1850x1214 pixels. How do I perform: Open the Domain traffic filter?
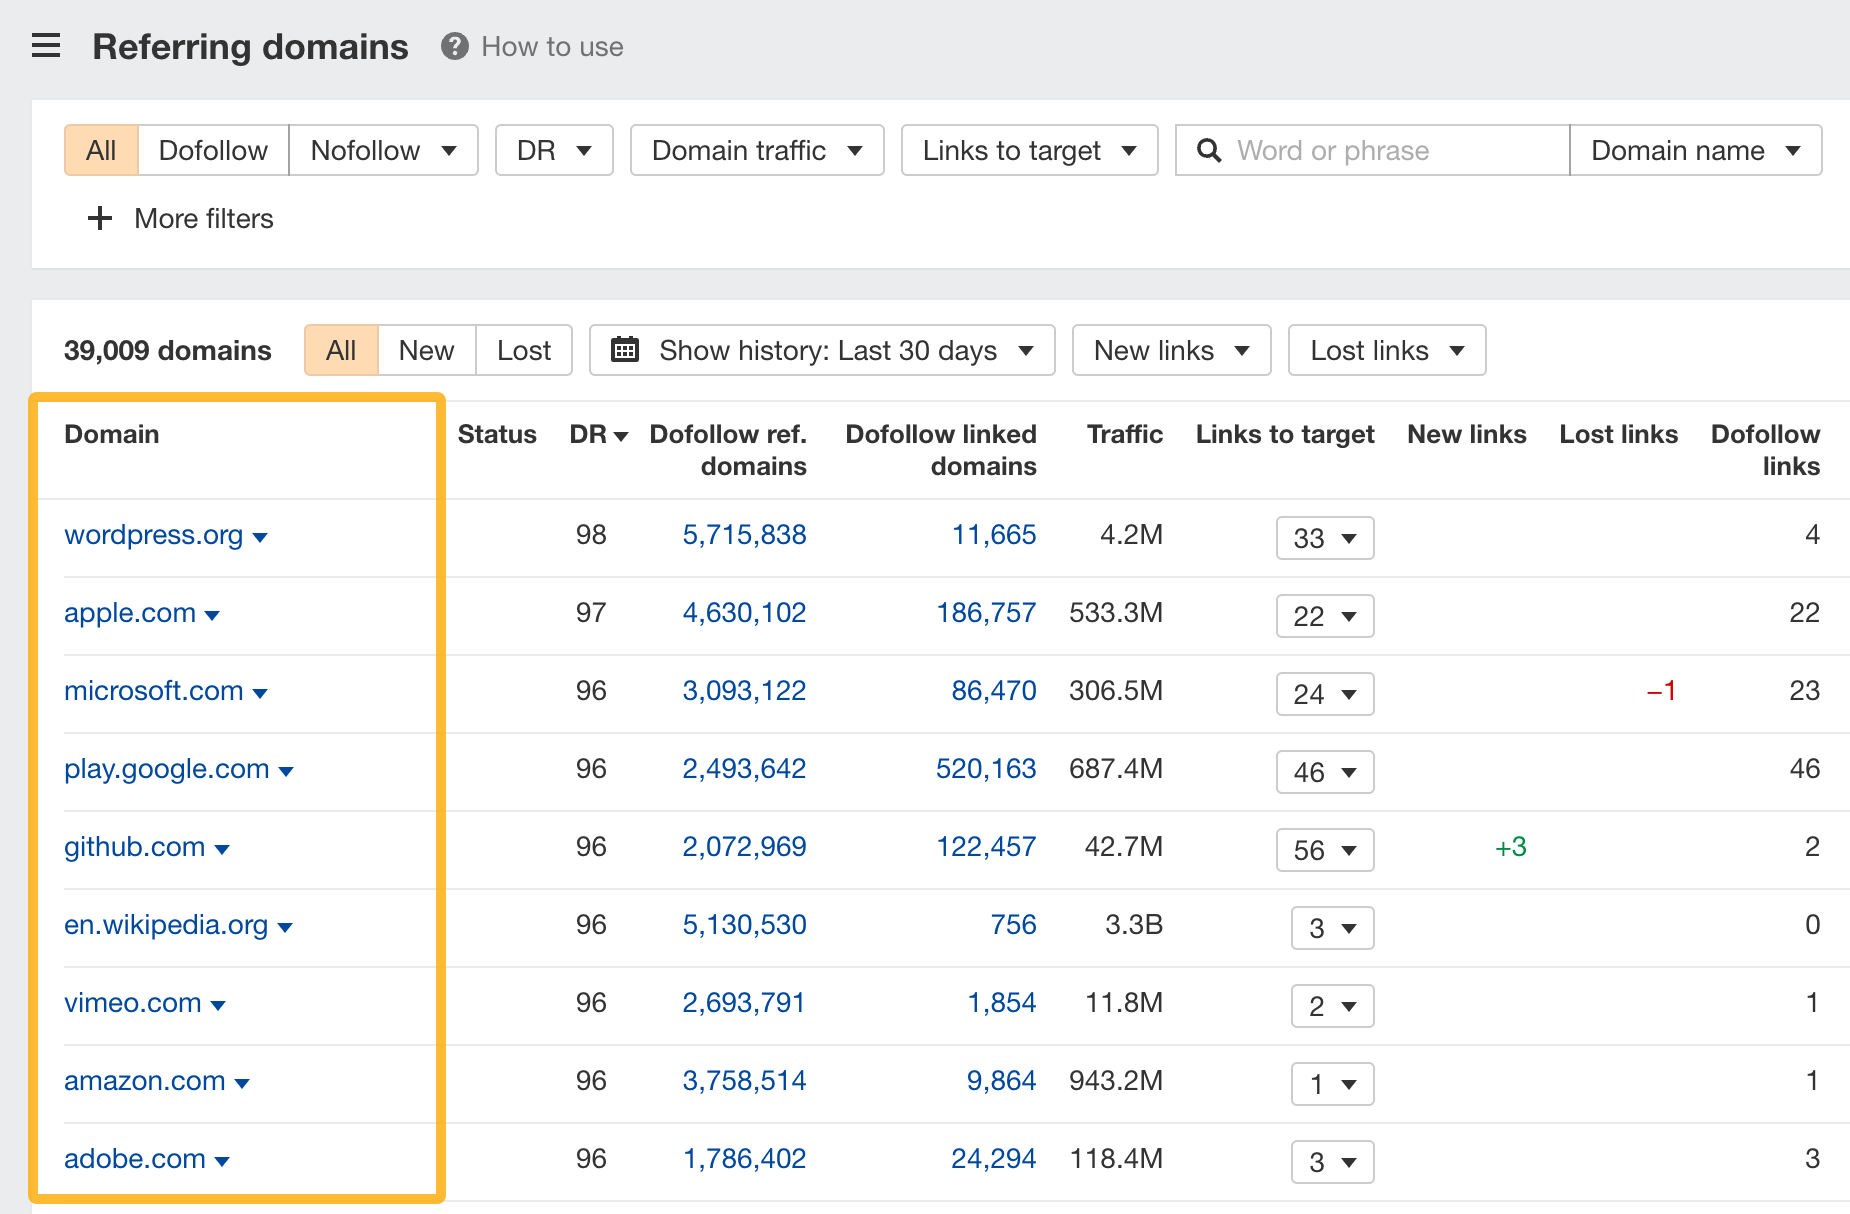pos(757,150)
